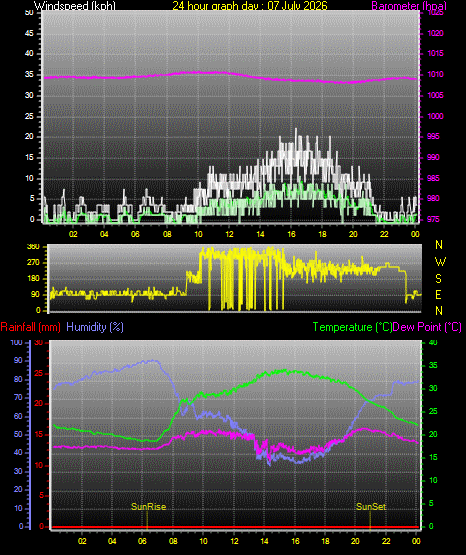The width and height of the screenshot is (466, 555).
Task: Click the 990 value on the barometer axis
Action: click(433, 157)
